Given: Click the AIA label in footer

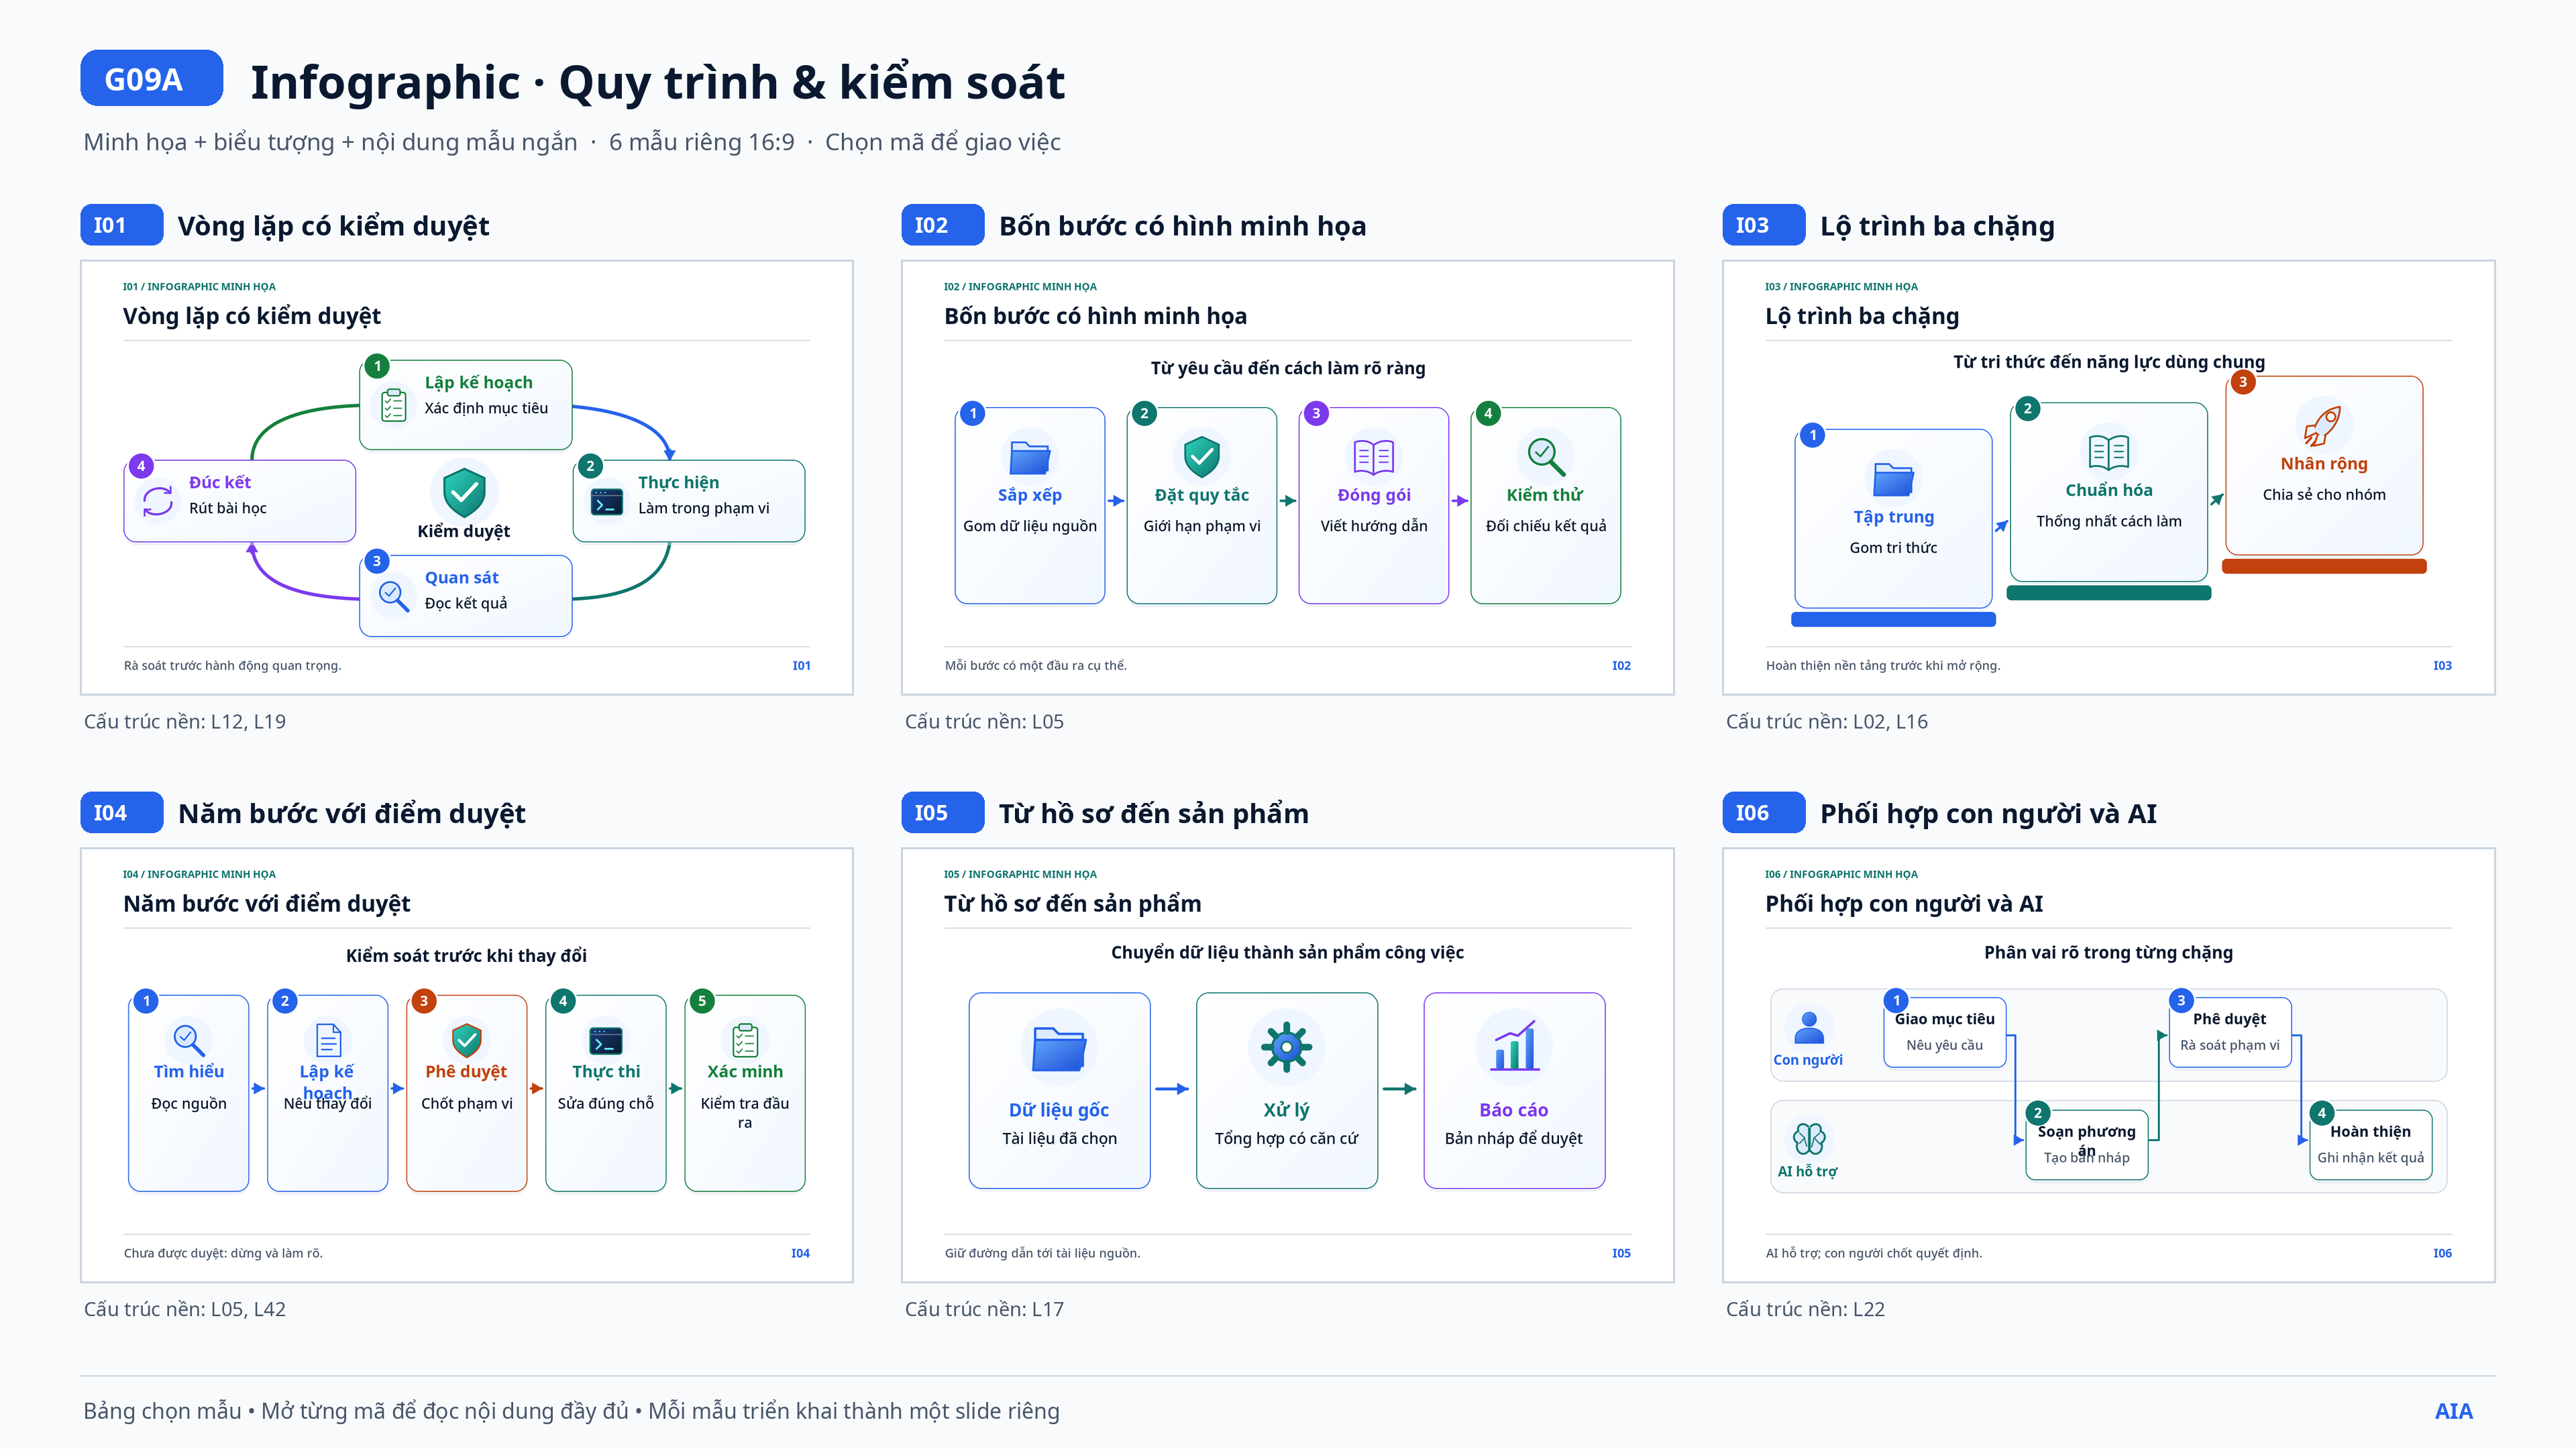Looking at the screenshot, I should click(x=2453, y=1411).
